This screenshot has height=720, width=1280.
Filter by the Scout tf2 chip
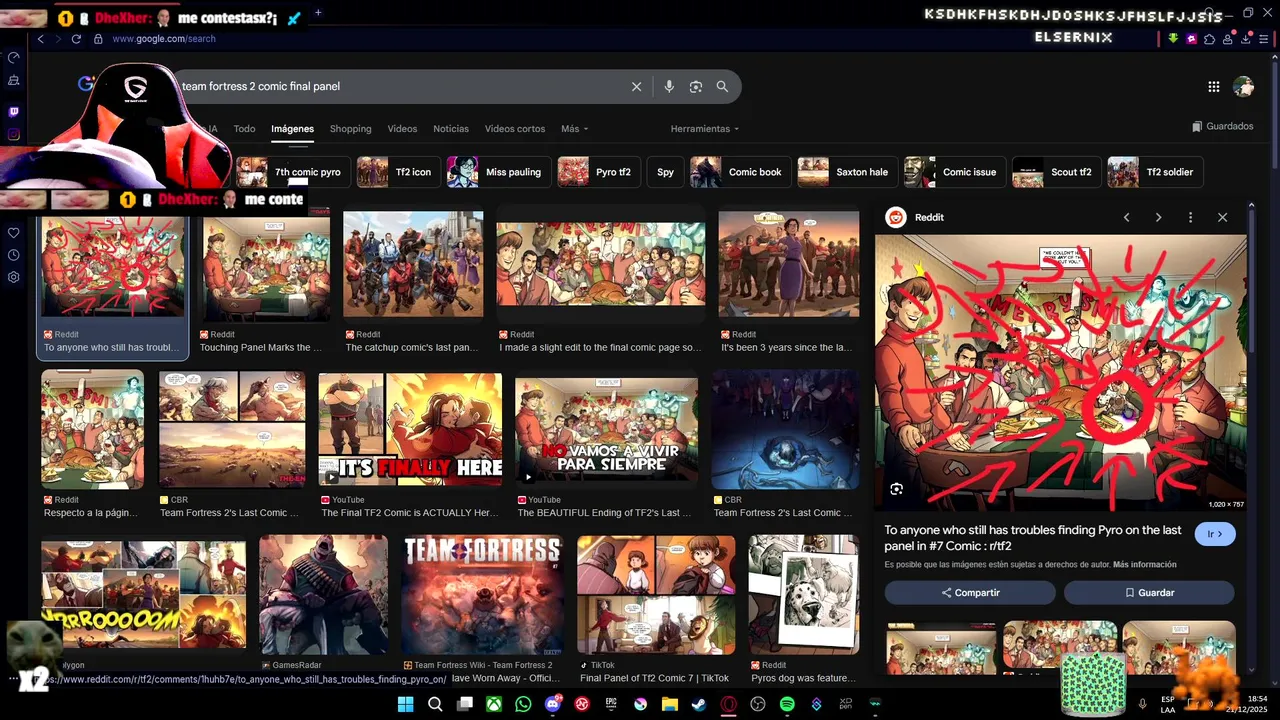[1056, 172]
